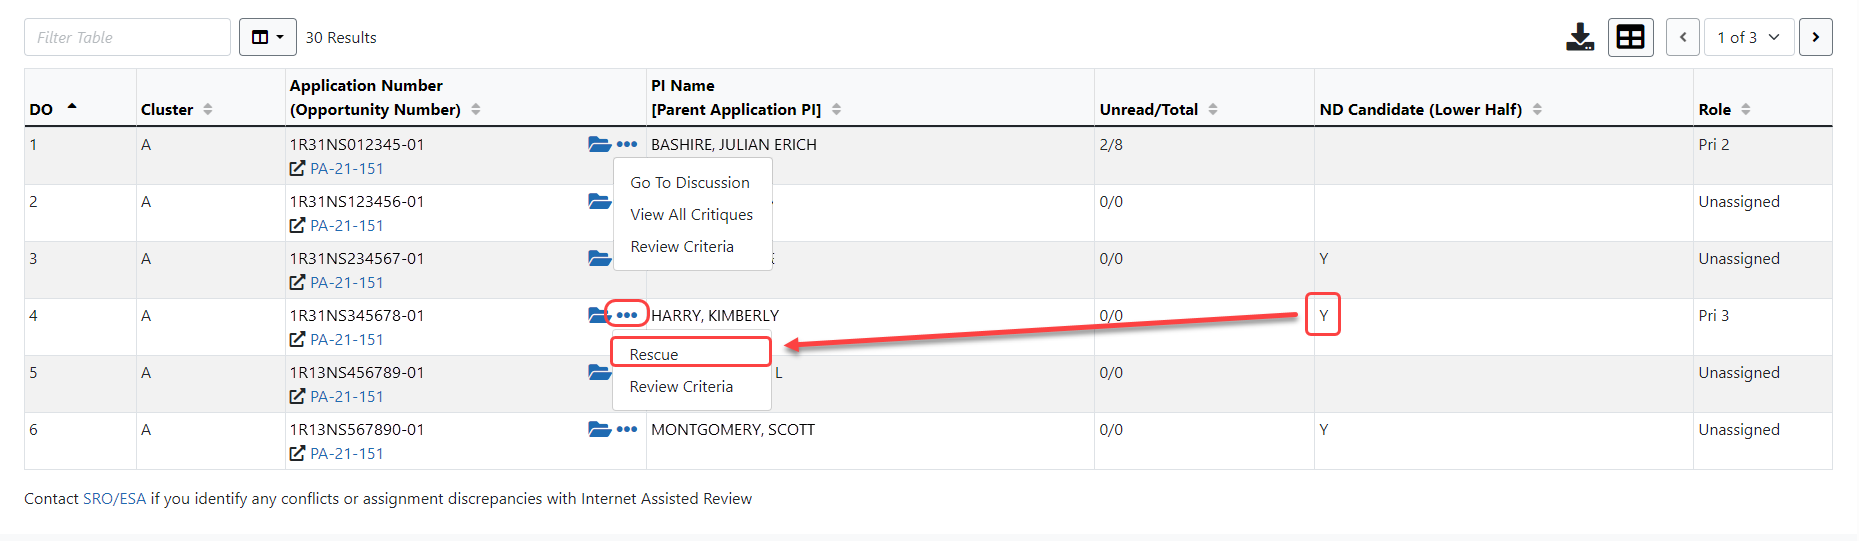Viewport: 1859px width, 541px height.
Task: Open folder icon for 1R31NS012345-01
Action: tap(599, 144)
